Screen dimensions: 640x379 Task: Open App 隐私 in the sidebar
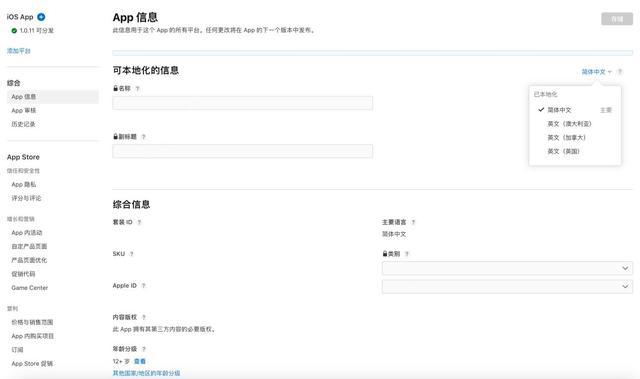[24, 184]
